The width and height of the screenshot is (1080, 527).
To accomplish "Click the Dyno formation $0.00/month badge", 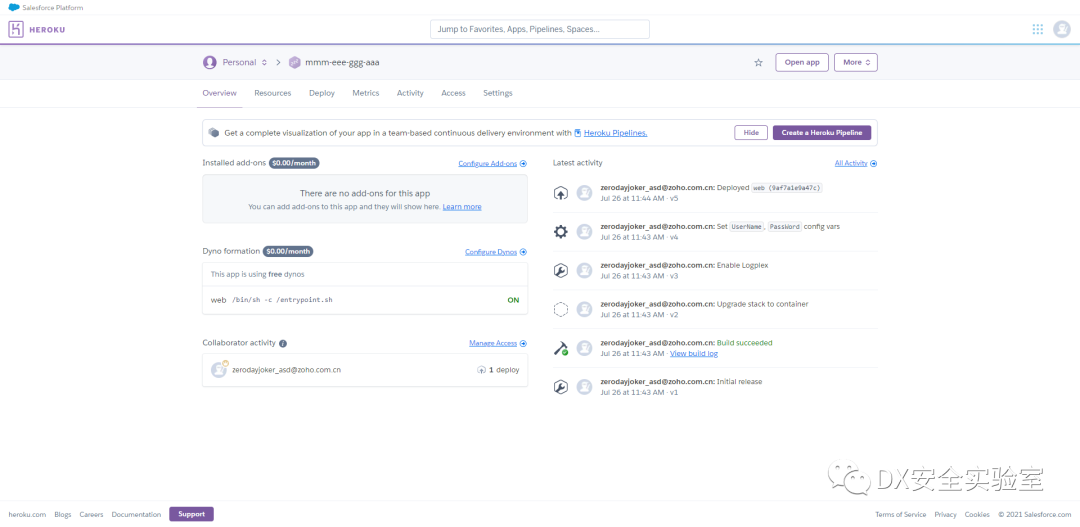I will tap(288, 251).
